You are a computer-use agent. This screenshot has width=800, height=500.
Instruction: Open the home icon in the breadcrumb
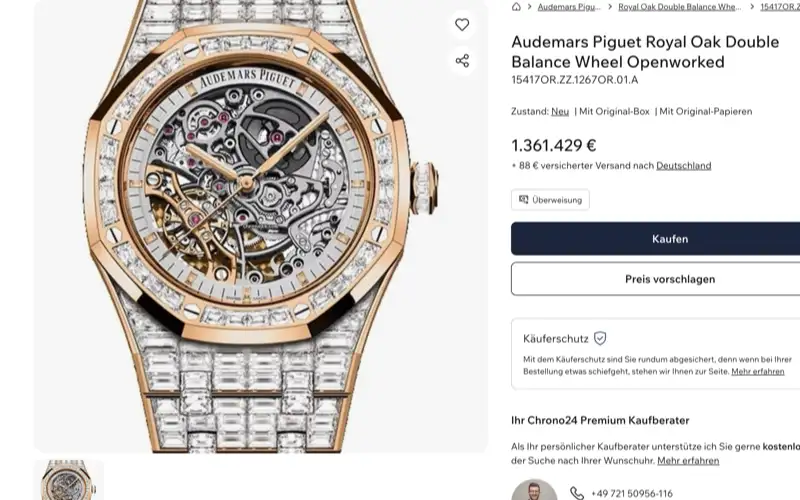(516, 7)
